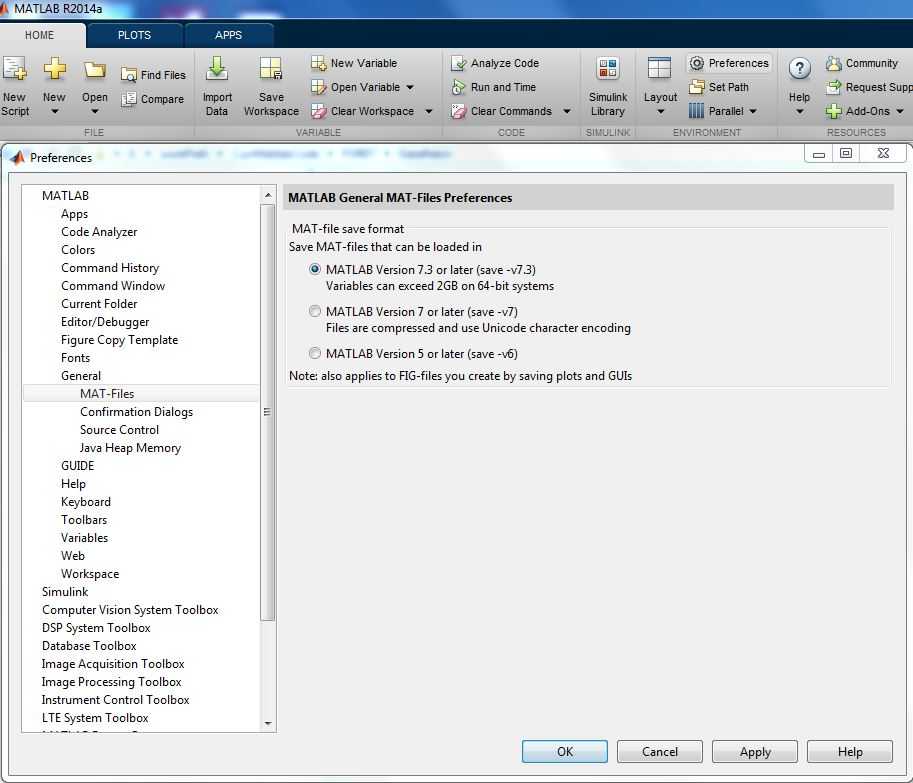The image size is (913, 783).
Task: Click the New Variable icon
Action: 319,63
